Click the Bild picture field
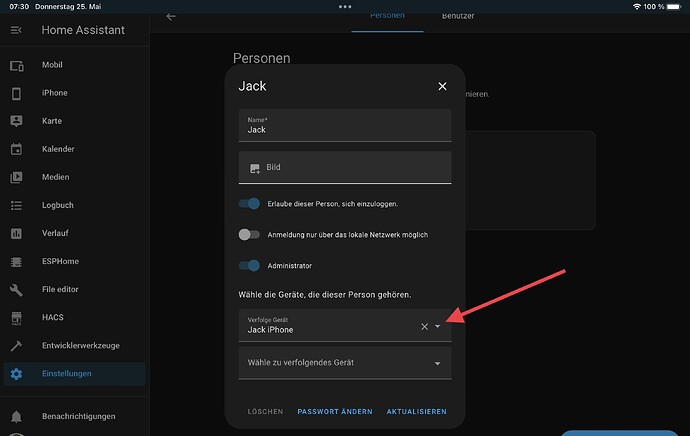Image resolution: width=690 pixels, height=436 pixels. click(x=345, y=168)
